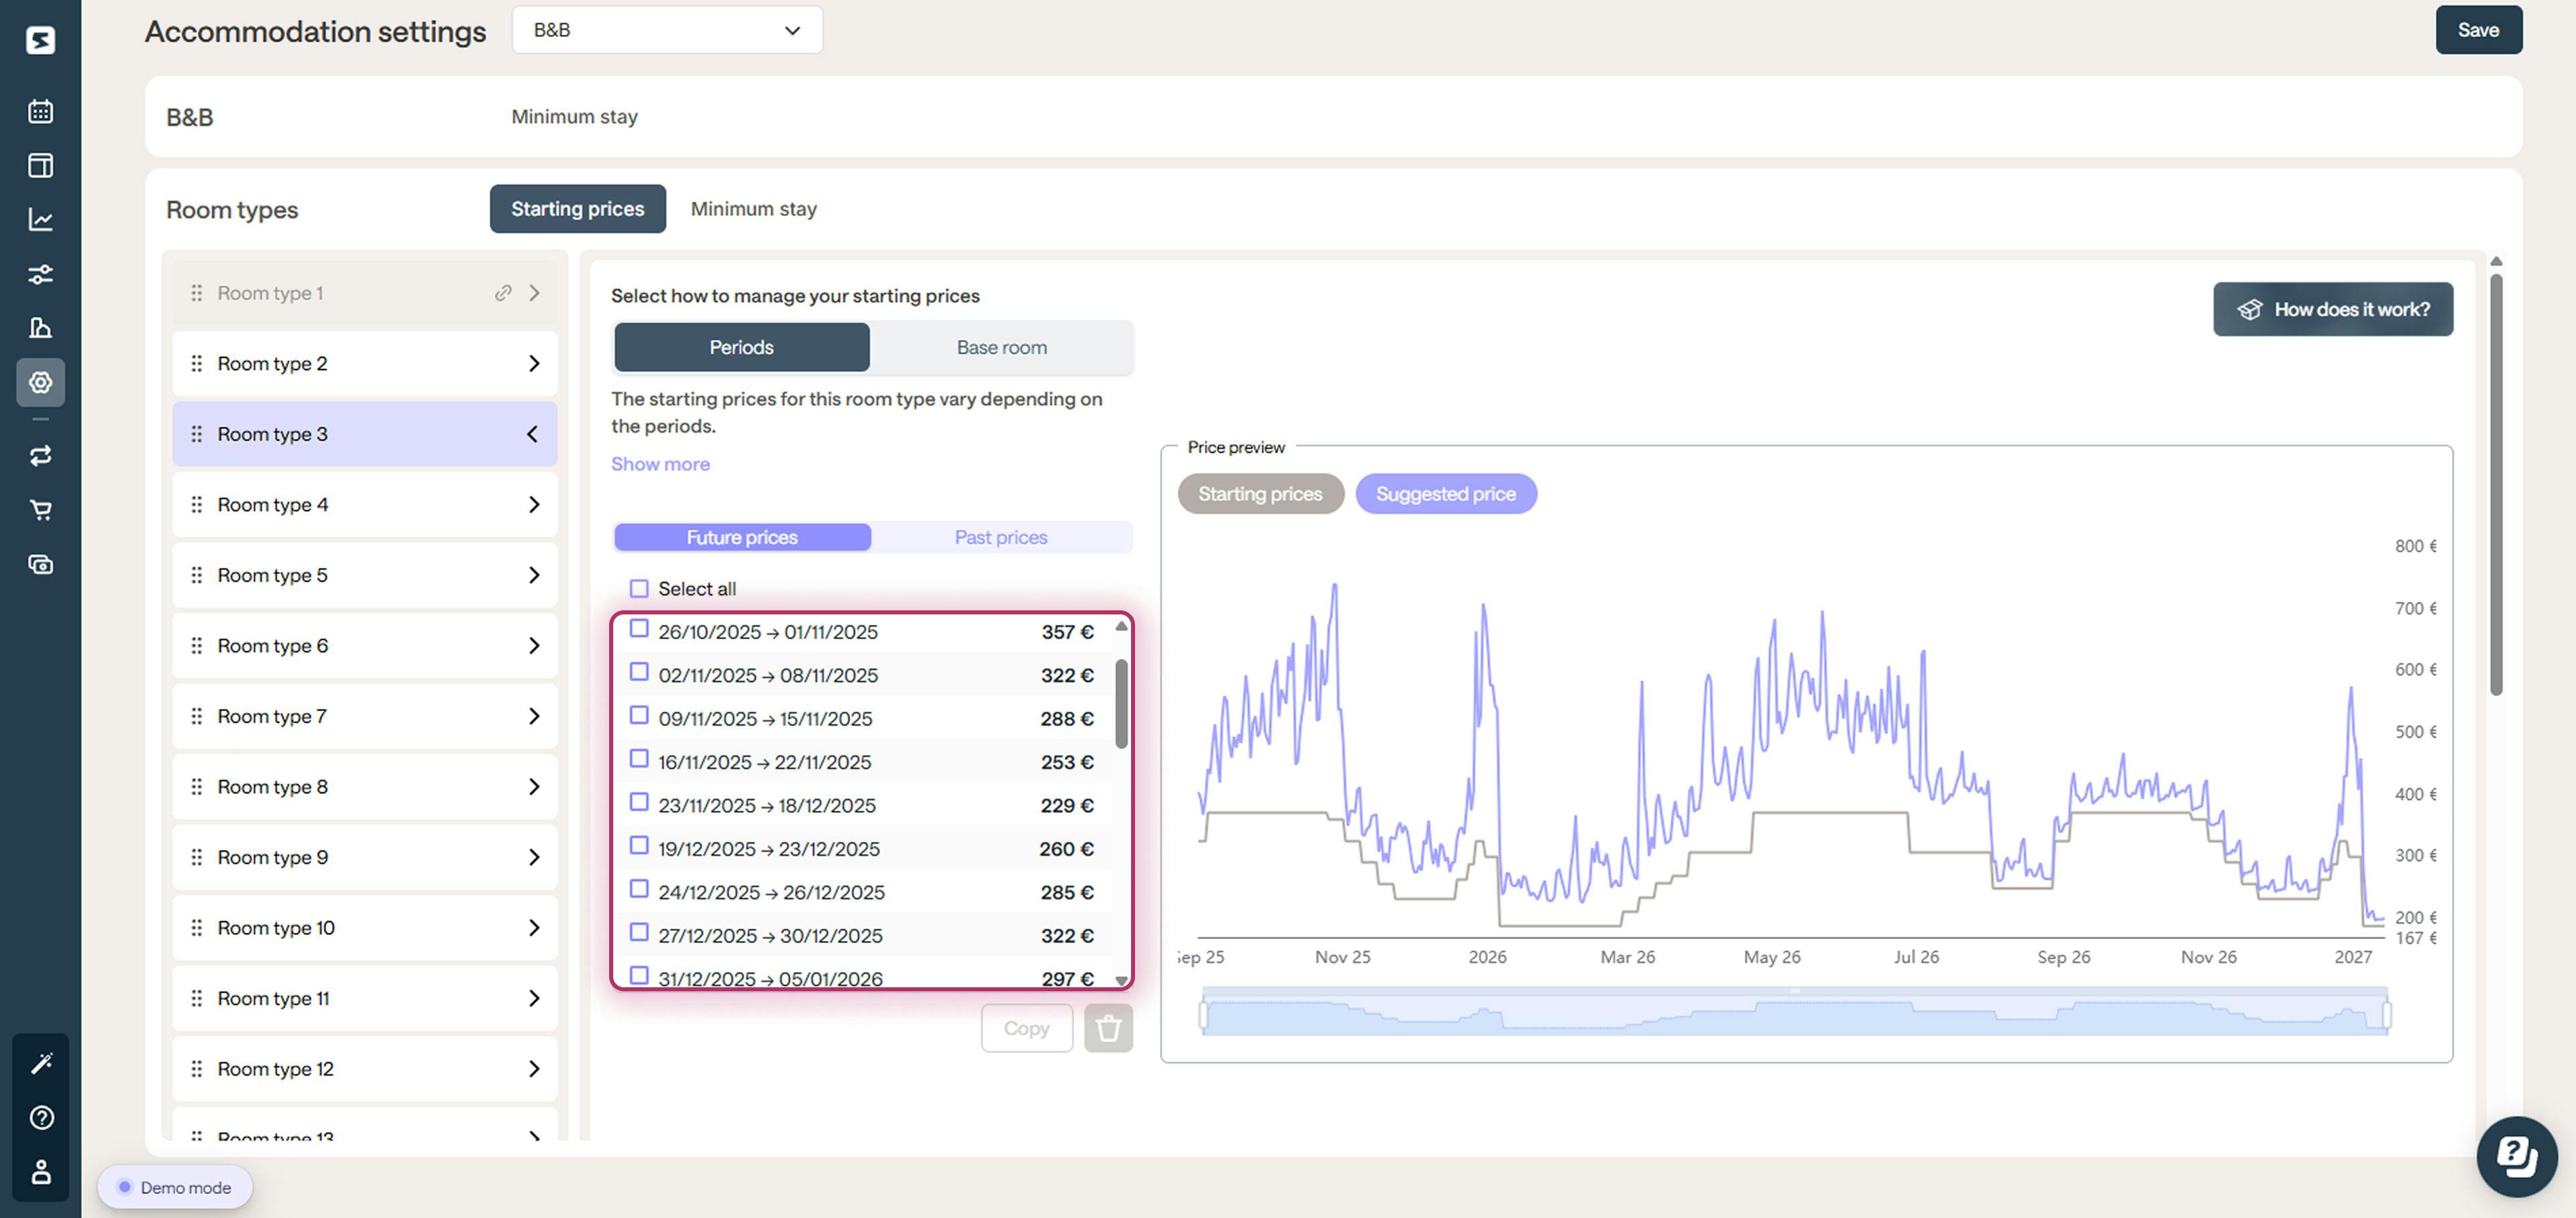Image resolution: width=2576 pixels, height=1218 pixels.
Task: Open the sliders adjustments sidebar icon
Action: pos(40,274)
